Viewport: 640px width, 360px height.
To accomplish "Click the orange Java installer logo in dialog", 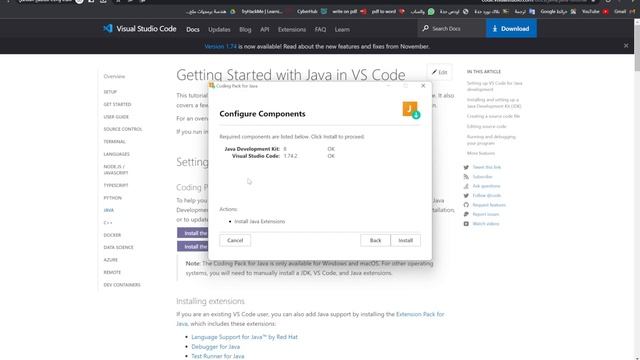I will (411, 110).
